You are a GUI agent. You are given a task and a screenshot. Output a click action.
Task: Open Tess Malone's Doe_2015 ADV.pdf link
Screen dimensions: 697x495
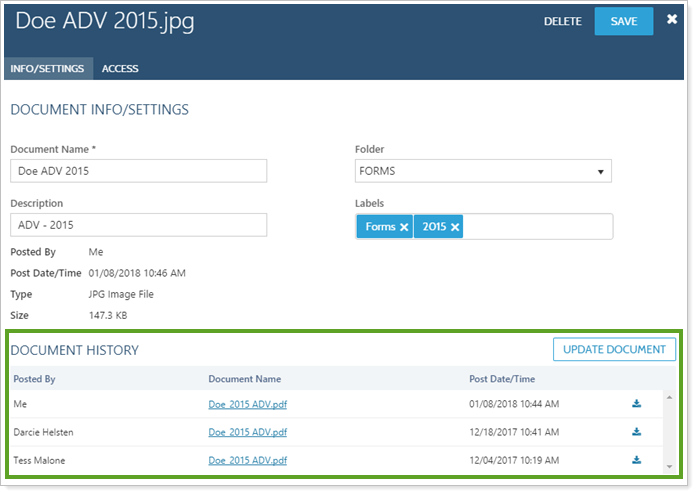pyautogui.click(x=247, y=461)
